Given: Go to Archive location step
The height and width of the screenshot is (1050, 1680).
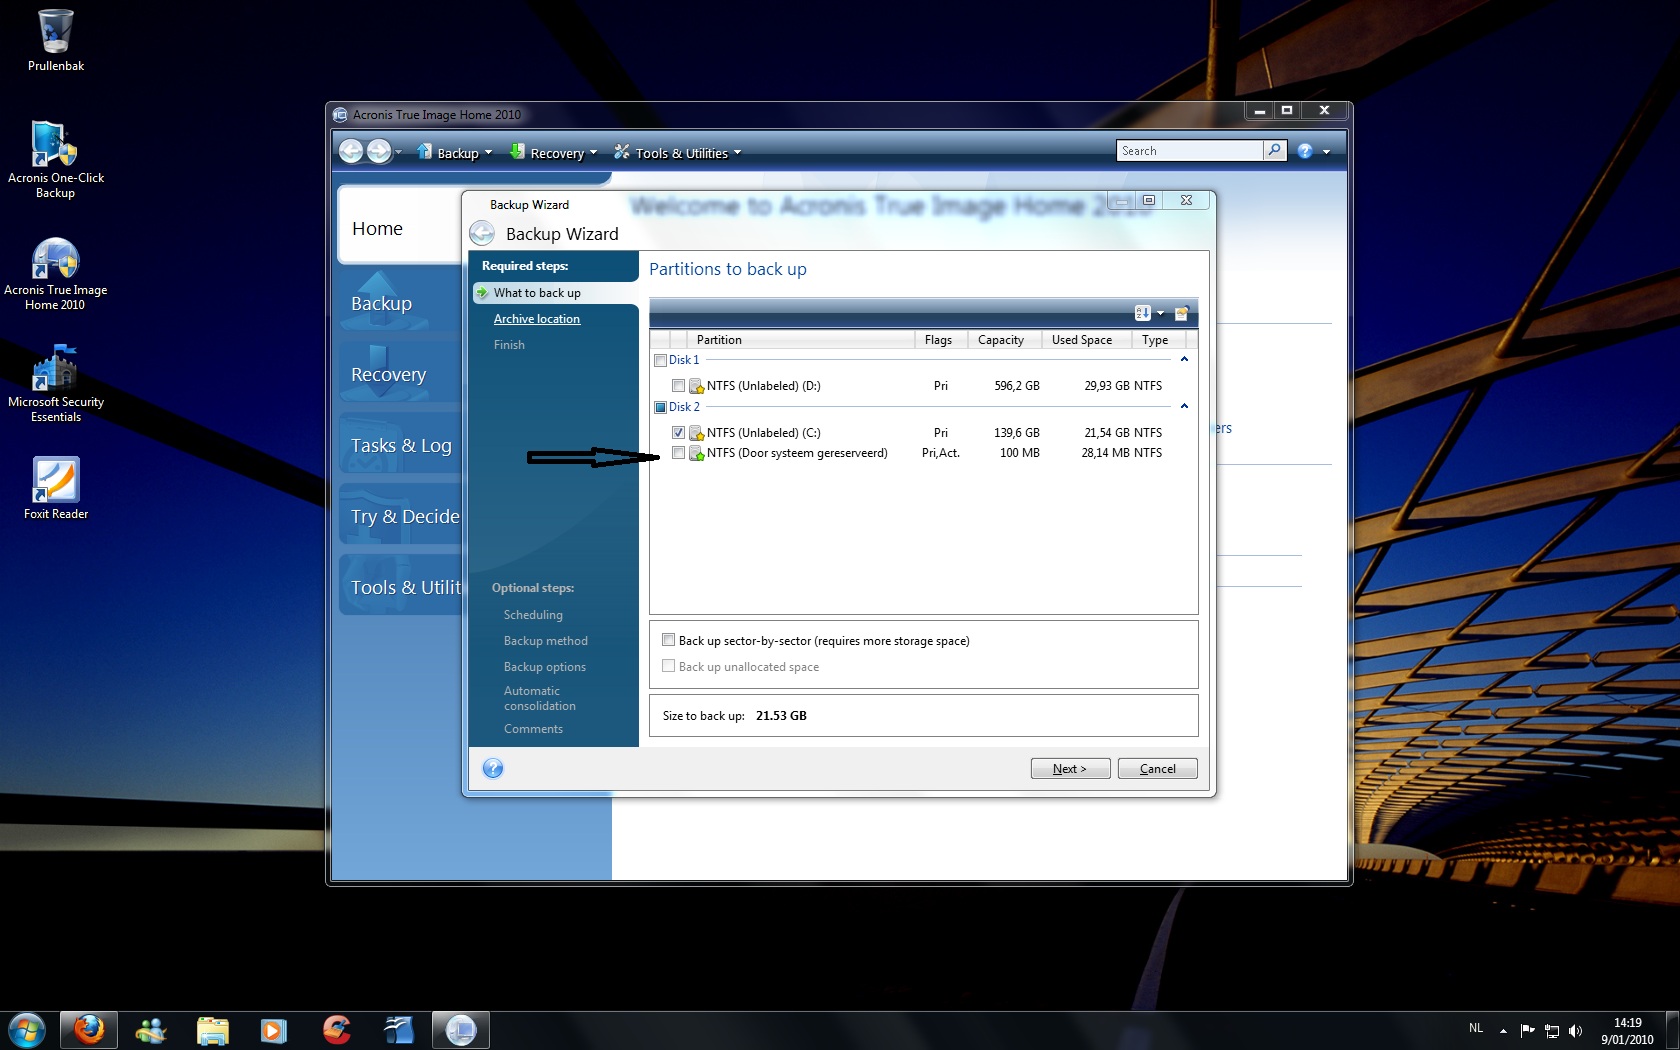Looking at the screenshot, I should pos(536,319).
